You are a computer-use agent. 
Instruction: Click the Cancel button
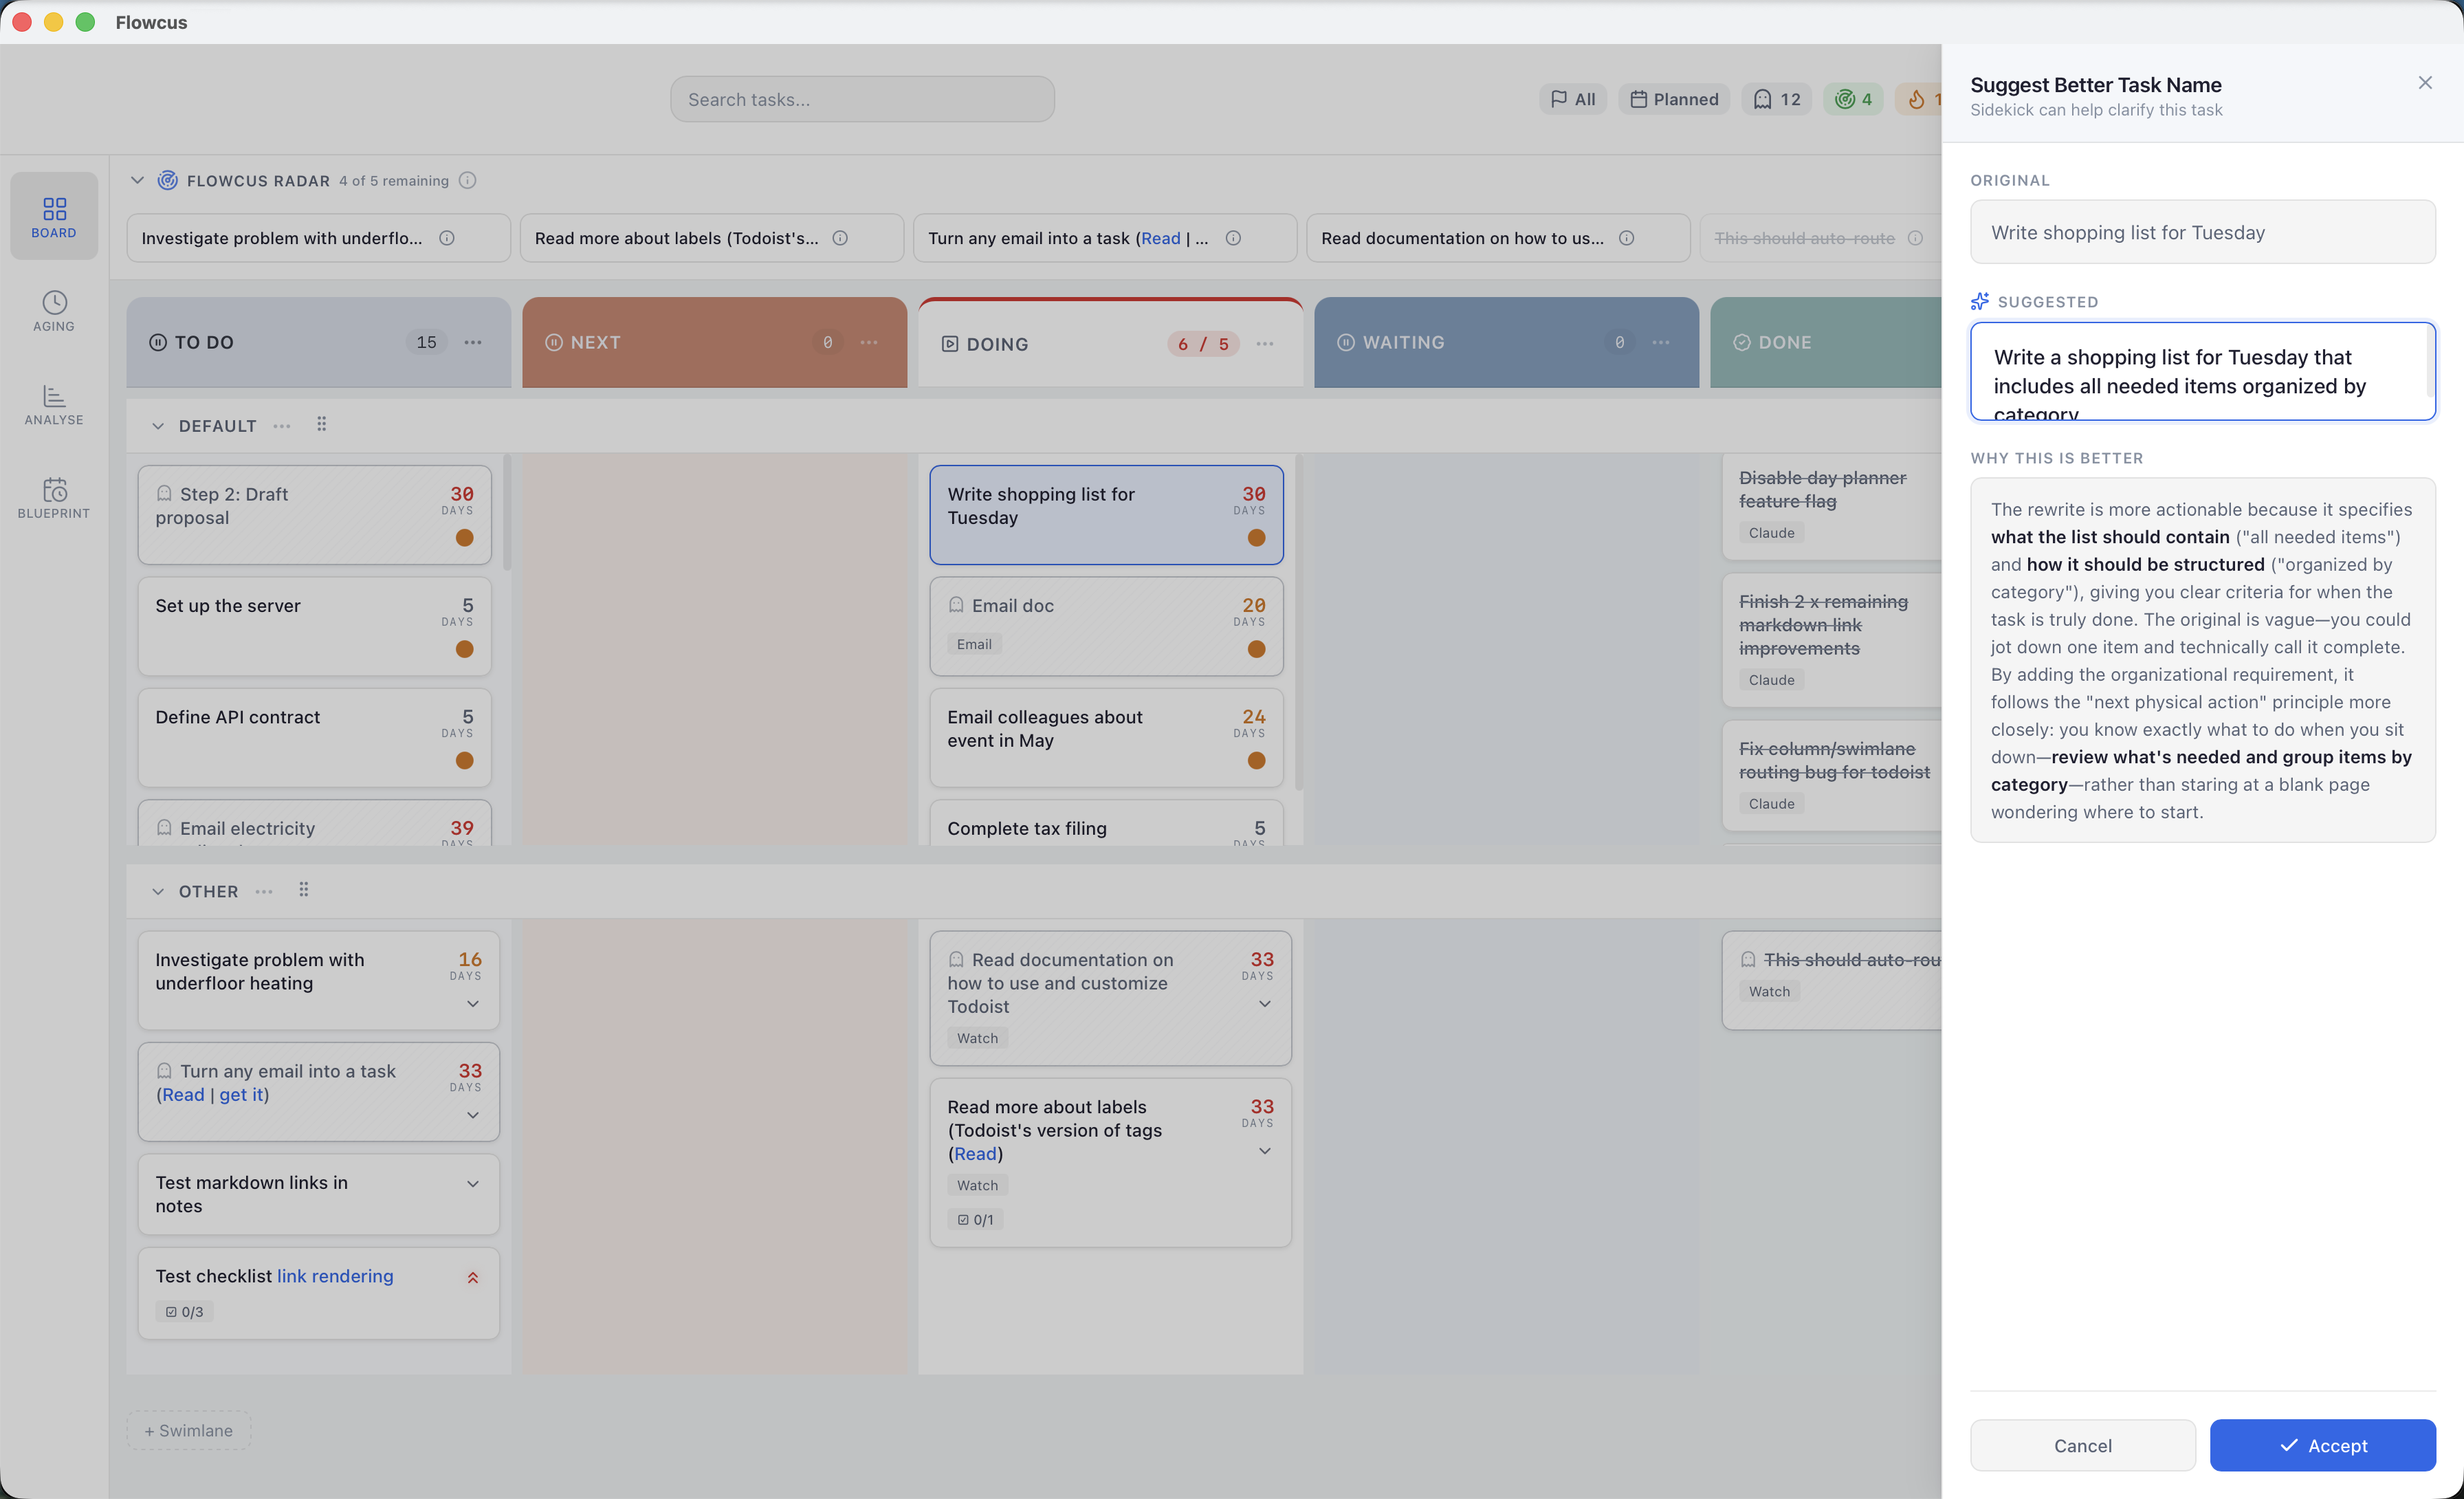coord(2082,1445)
